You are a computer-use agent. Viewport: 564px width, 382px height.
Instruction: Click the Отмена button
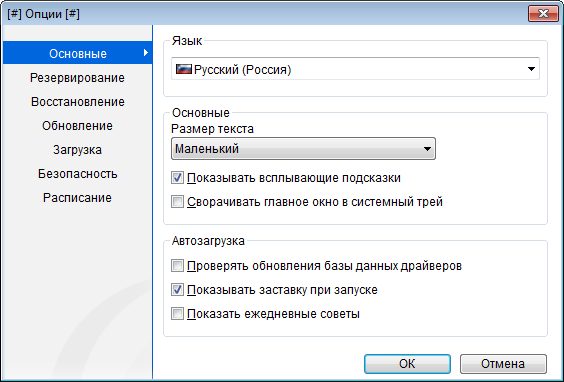tap(503, 364)
